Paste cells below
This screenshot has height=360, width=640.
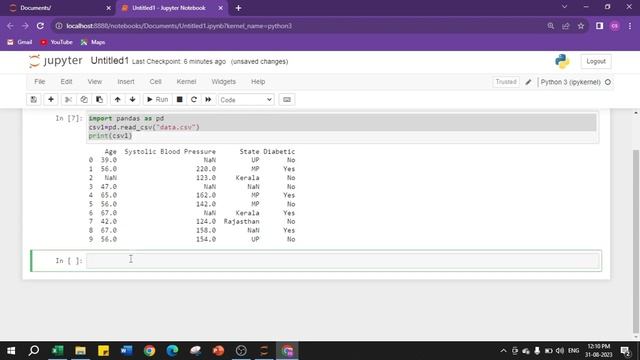99,100
